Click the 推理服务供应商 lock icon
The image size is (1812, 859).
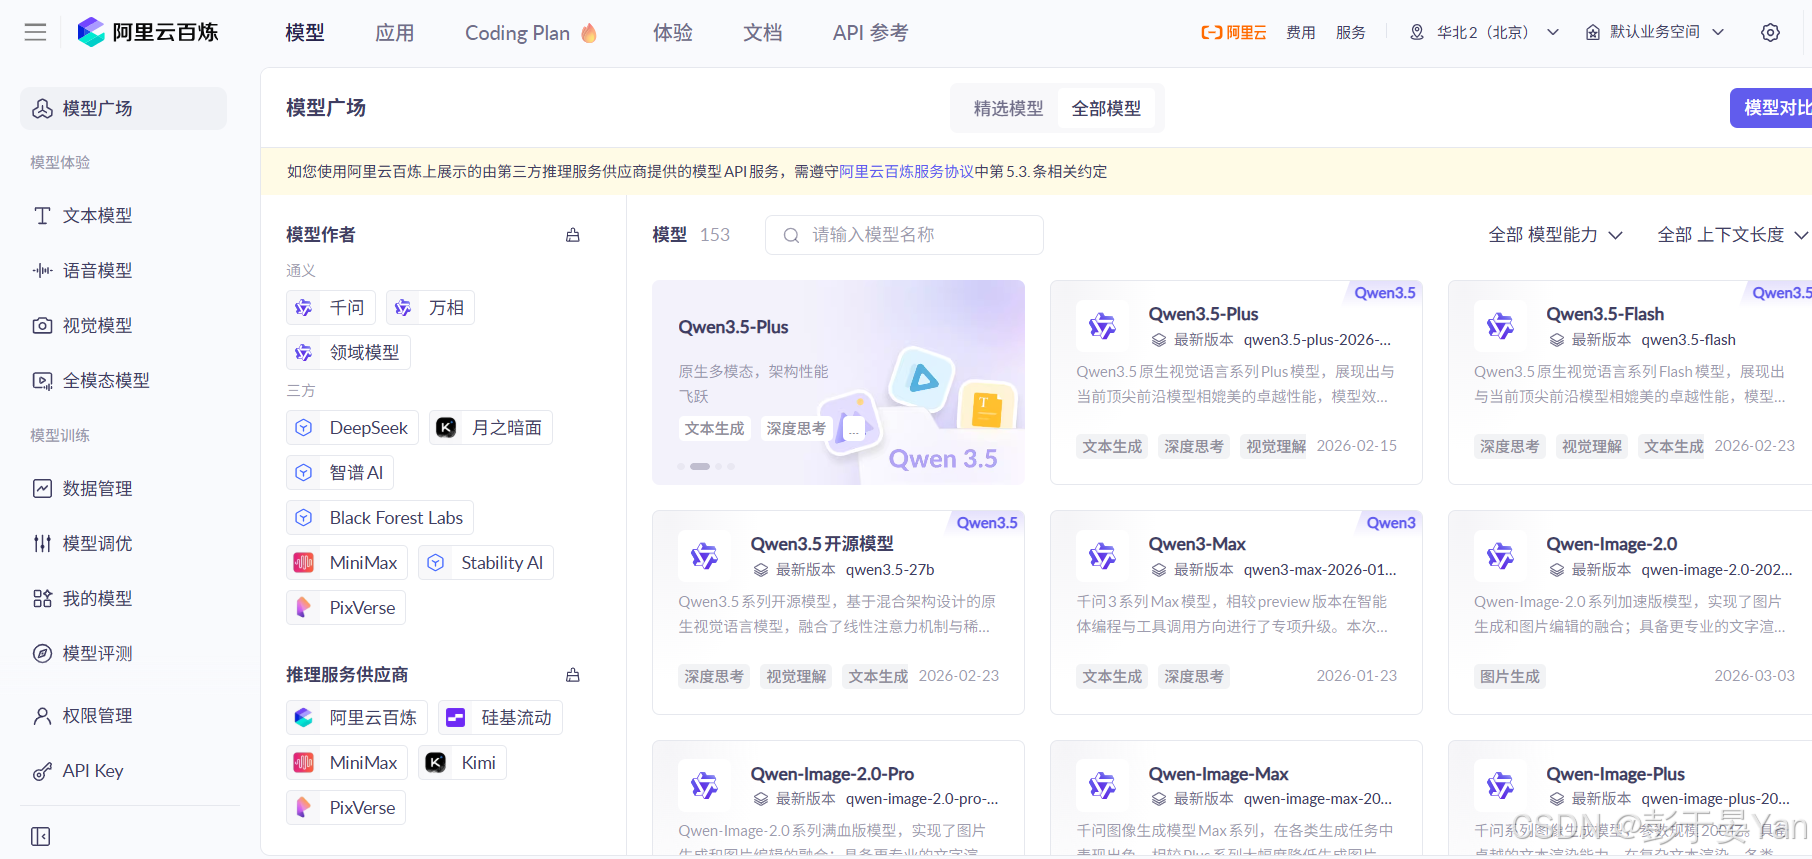(x=573, y=675)
